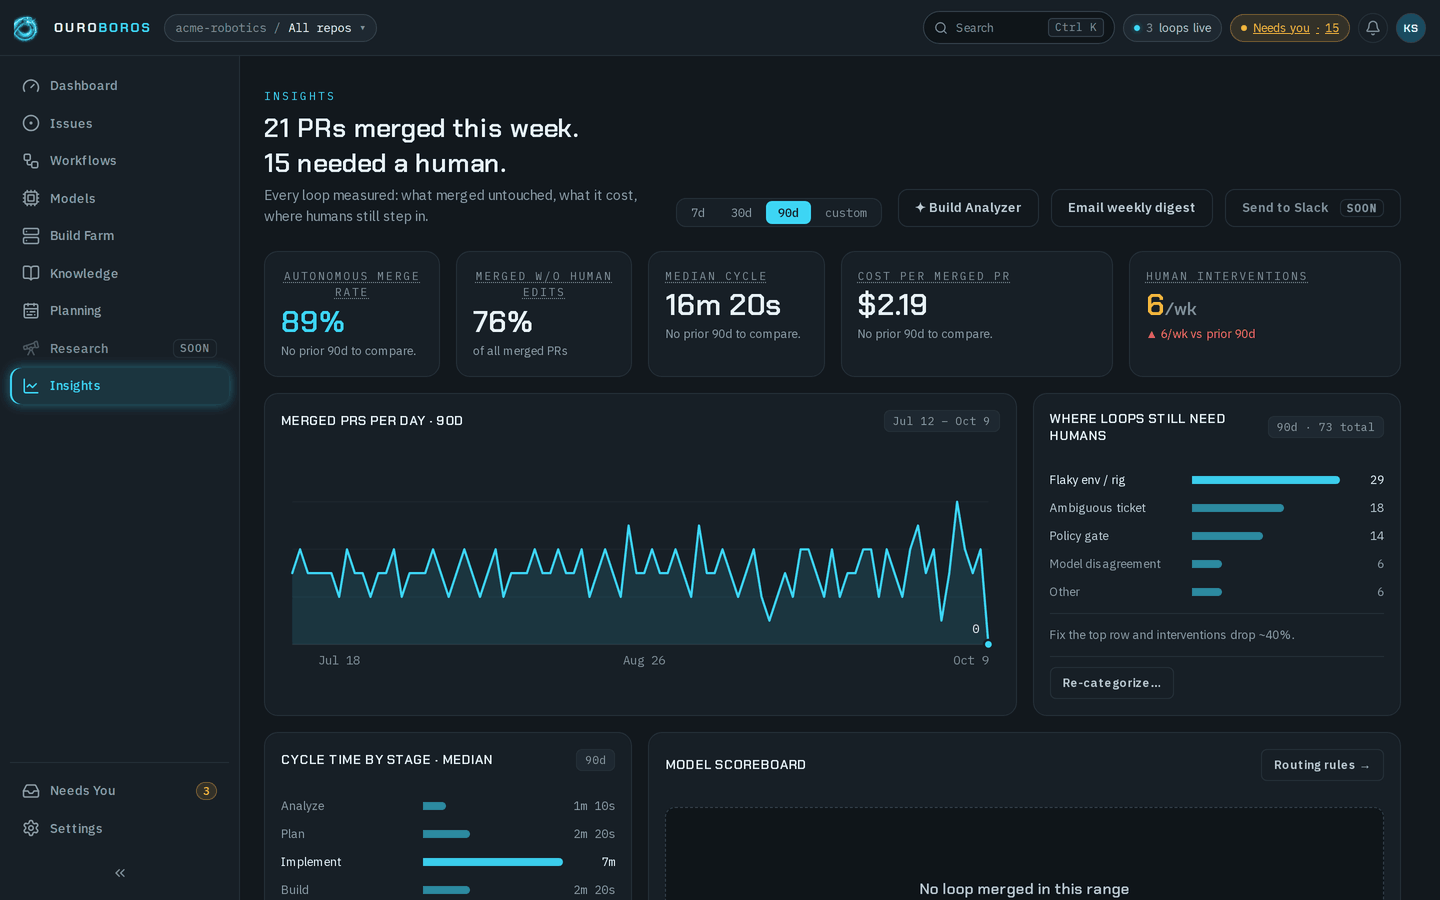
Task: Click the Build Analyzer button
Action: [968, 208]
